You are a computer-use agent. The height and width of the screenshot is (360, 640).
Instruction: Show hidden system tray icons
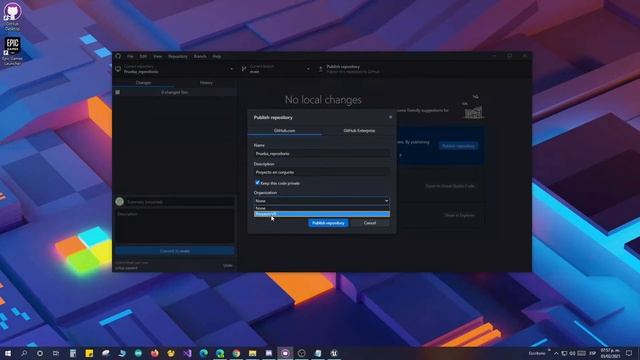pyautogui.click(x=556, y=353)
